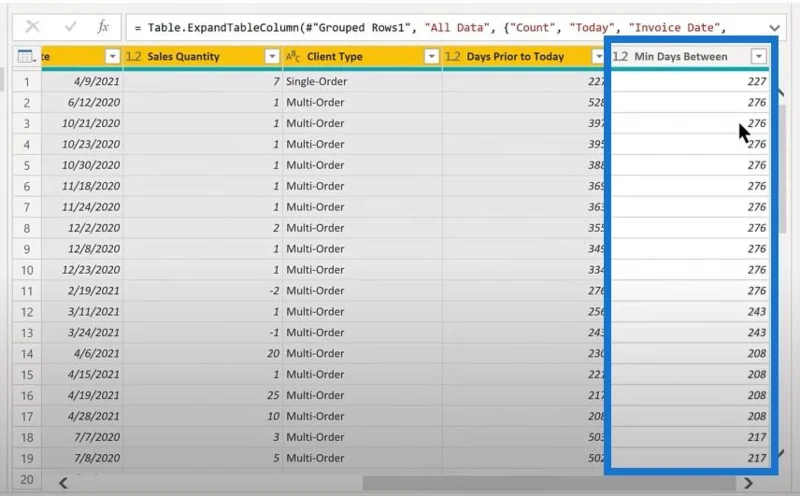The image size is (800, 496).
Task: Click the horizontal scroll left arrow
Action: [63, 483]
